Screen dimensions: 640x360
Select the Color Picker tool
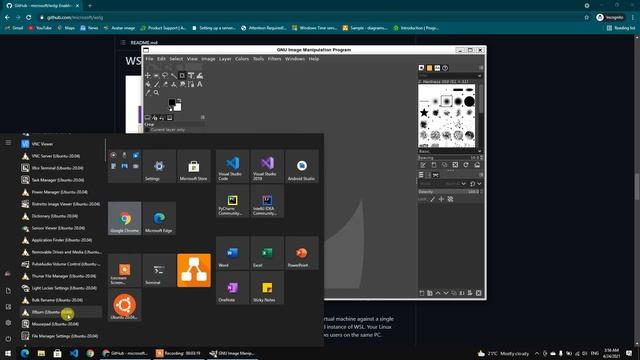pyautogui.click(x=148, y=93)
